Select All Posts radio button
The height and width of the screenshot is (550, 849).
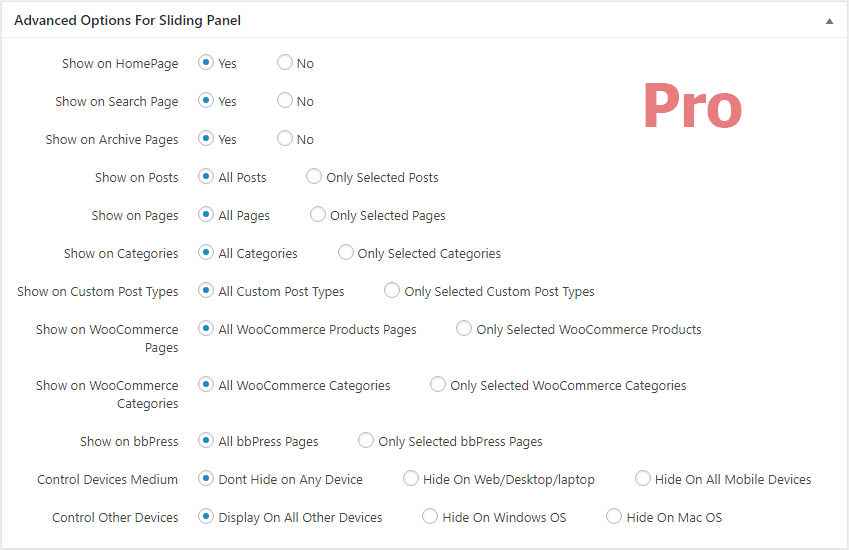coord(206,176)
